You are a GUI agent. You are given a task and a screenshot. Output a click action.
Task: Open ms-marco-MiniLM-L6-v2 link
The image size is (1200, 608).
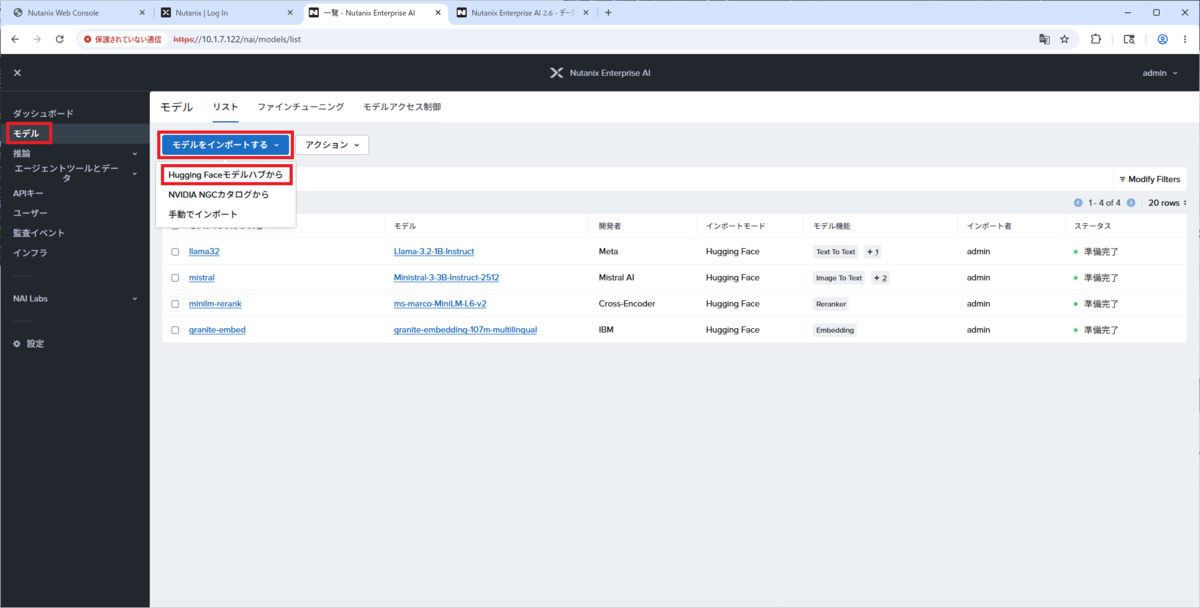coord(440,304)
